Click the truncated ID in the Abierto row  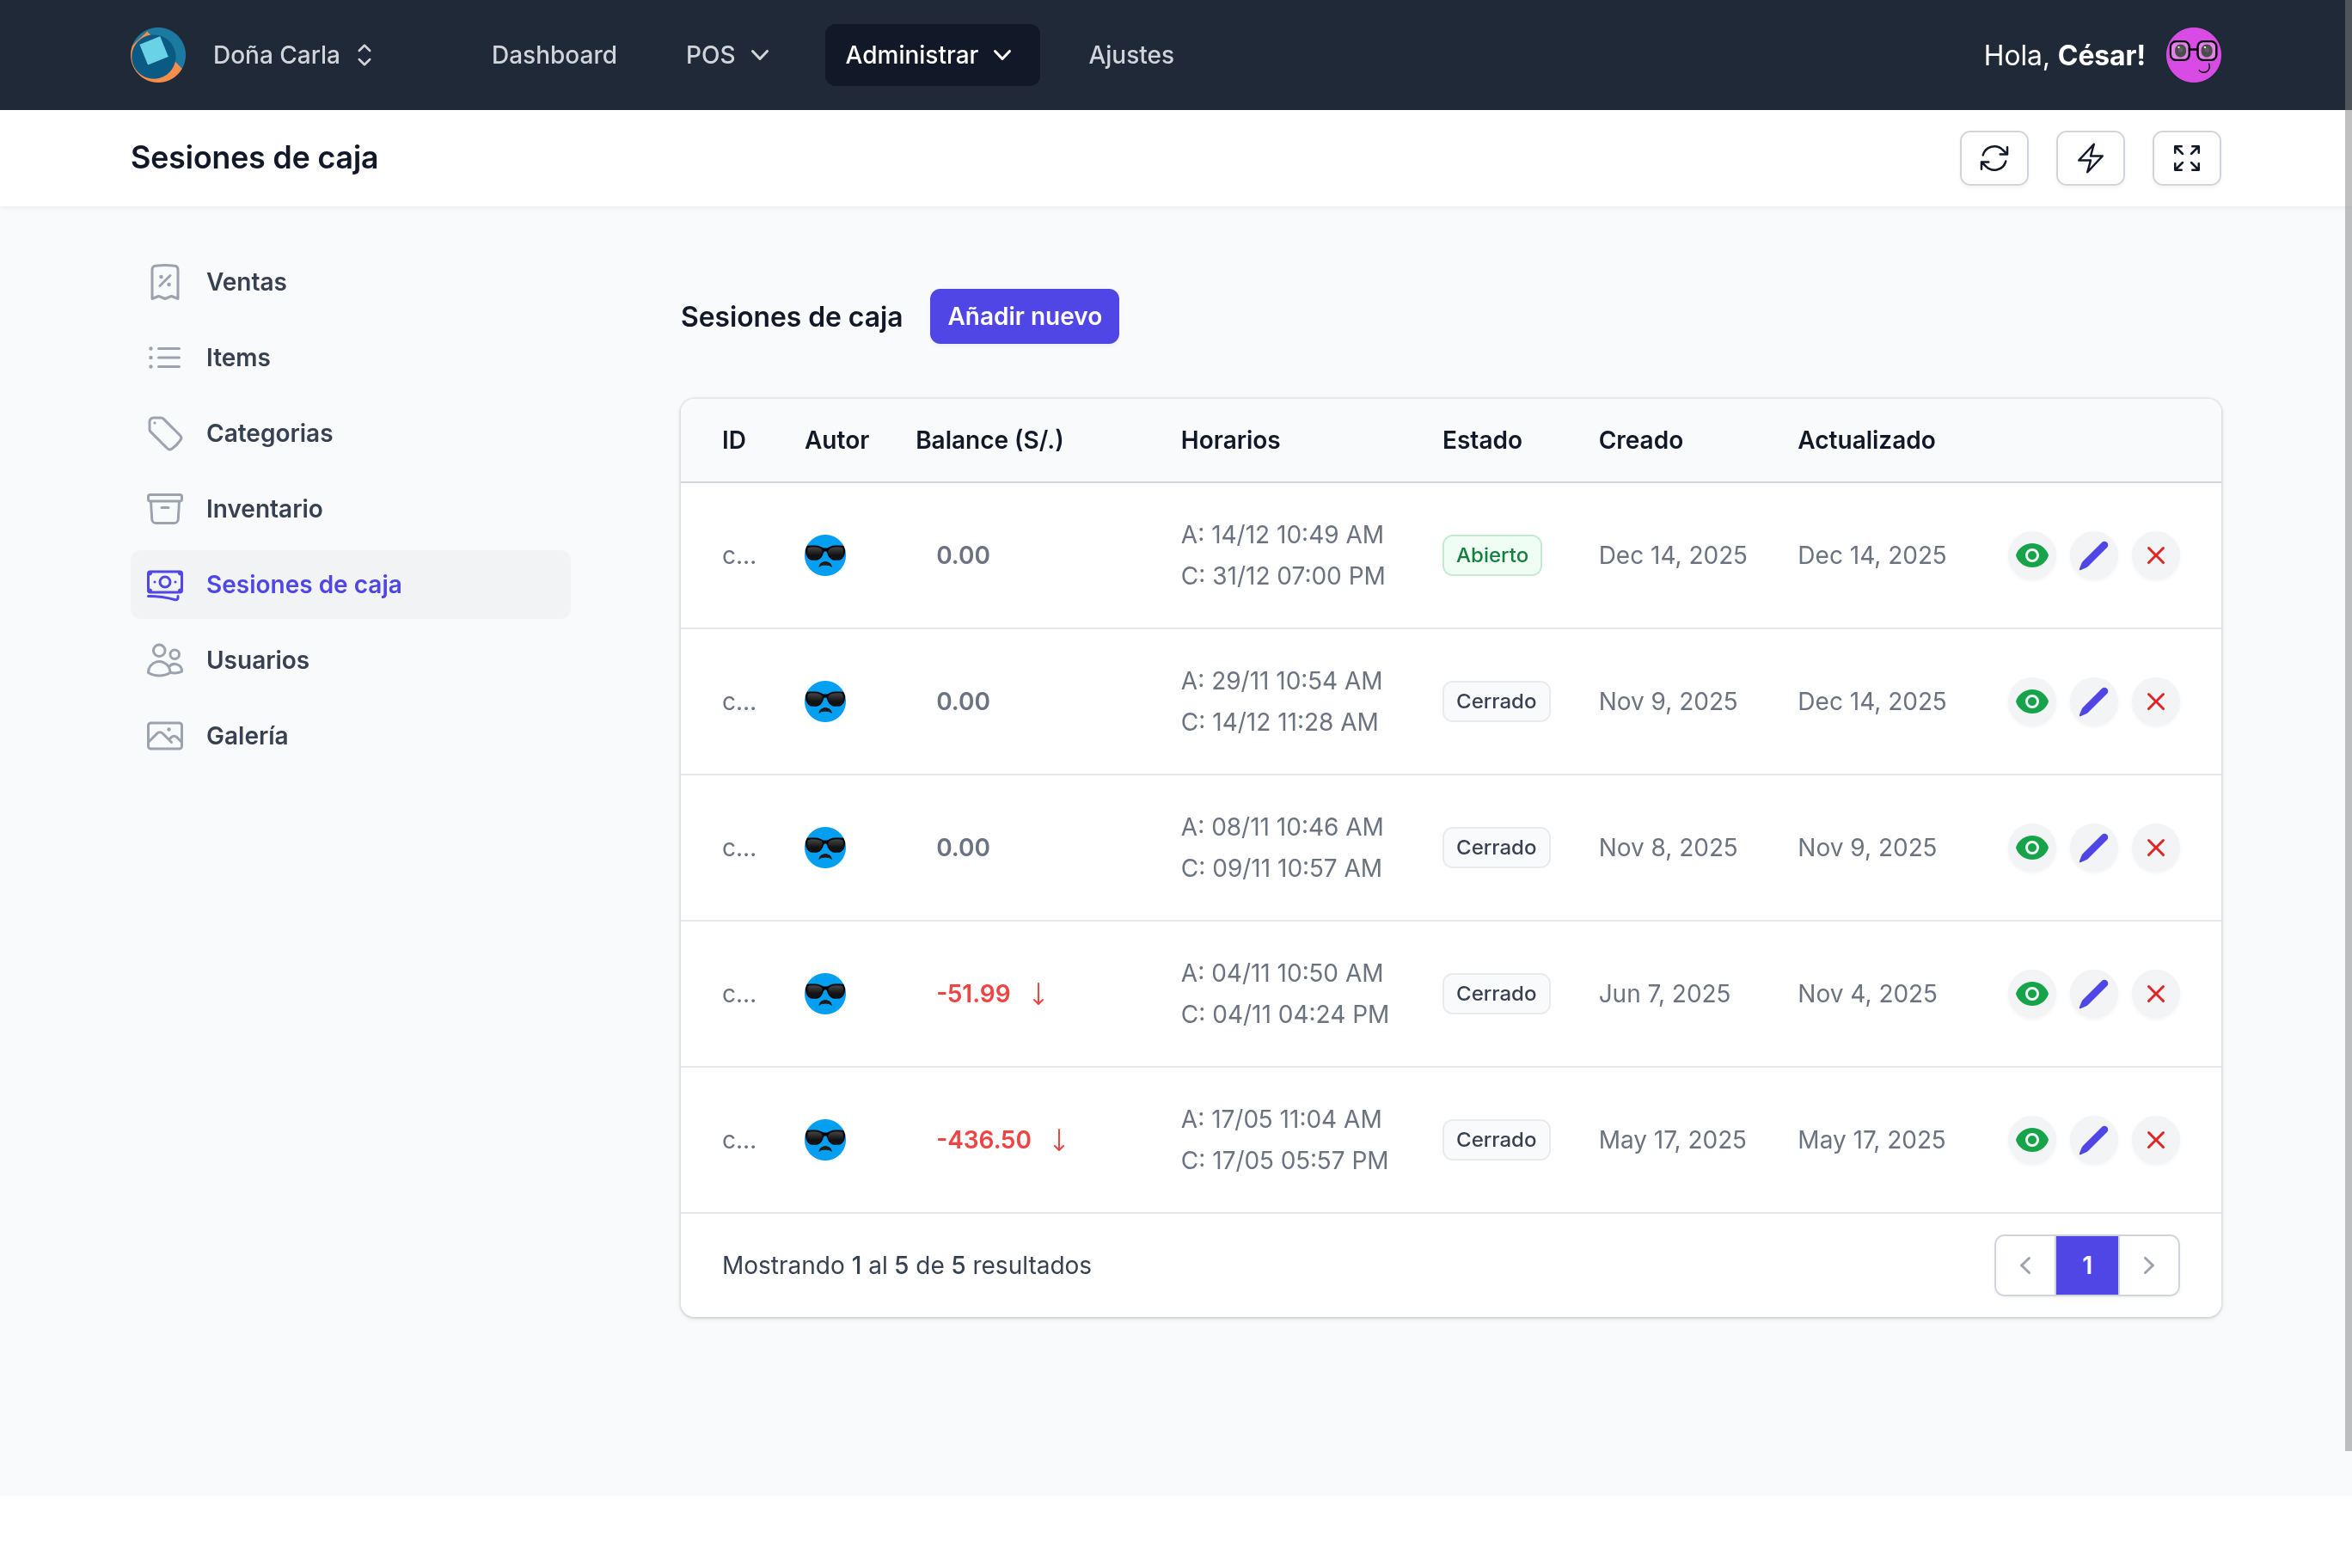click(739, 555)
